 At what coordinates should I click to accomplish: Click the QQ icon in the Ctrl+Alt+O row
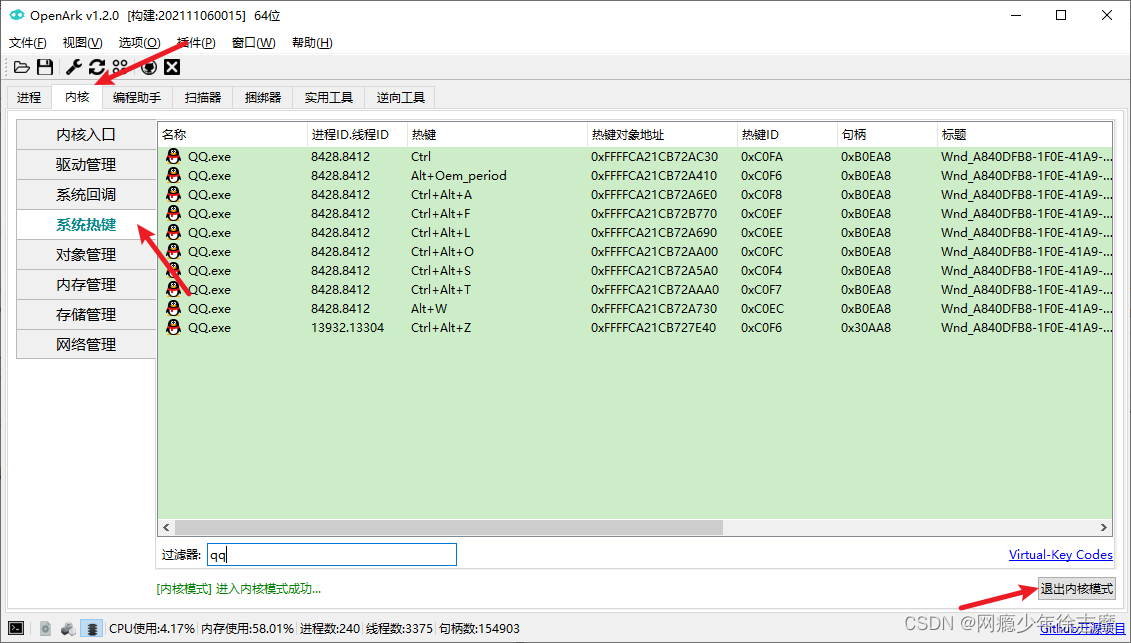click(174, 251)
